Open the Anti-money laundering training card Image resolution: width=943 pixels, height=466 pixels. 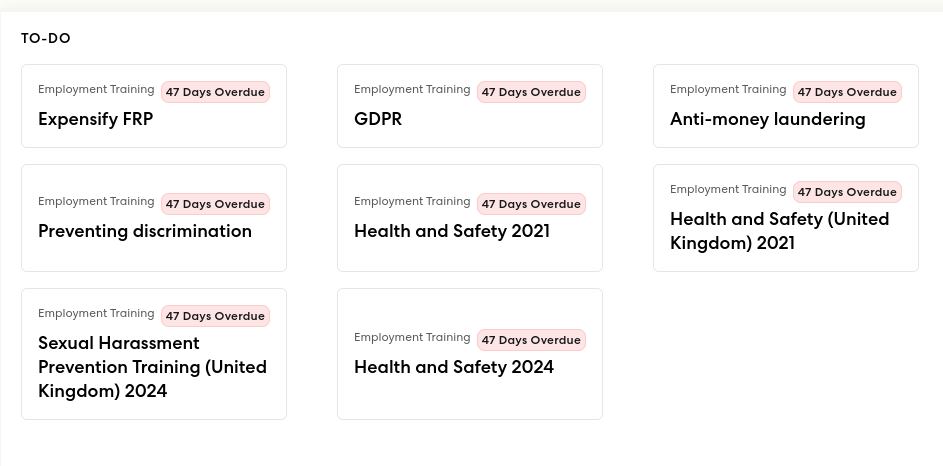tap(786, 106)
